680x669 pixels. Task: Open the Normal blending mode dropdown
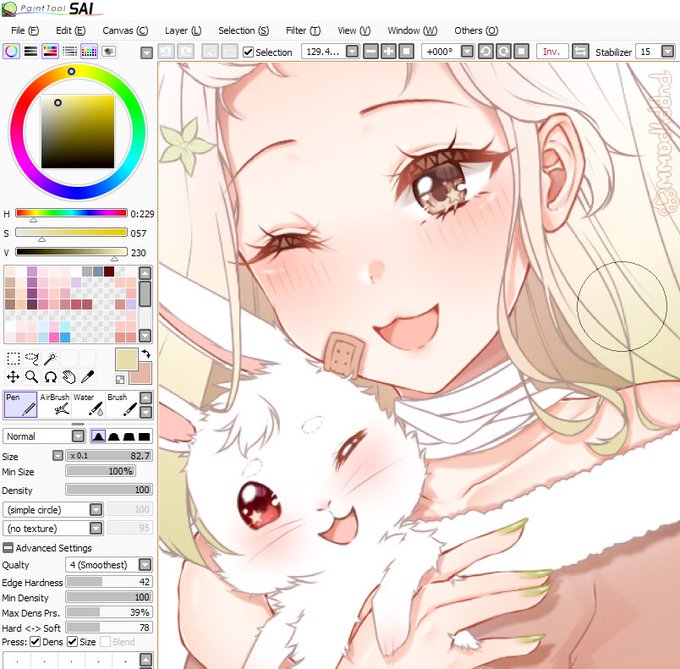click(x=78, y=436)
